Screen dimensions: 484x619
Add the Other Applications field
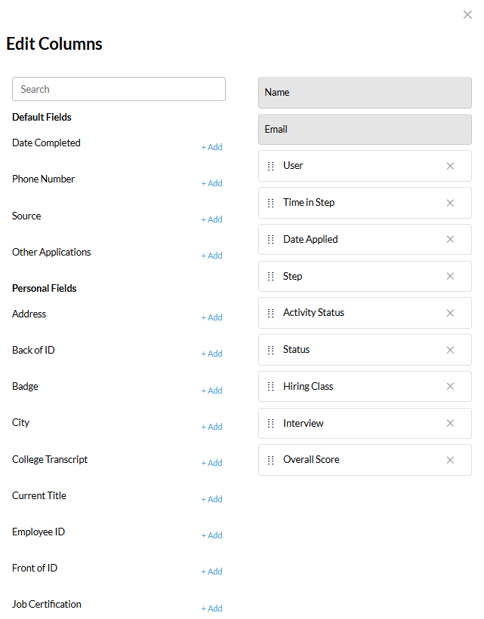click(x=212, y=256)
